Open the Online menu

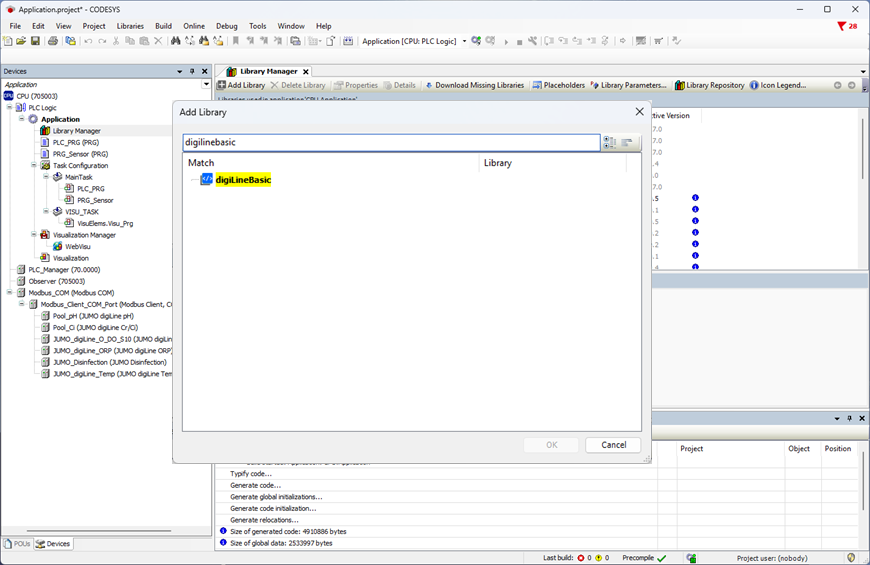coord(194,26)
